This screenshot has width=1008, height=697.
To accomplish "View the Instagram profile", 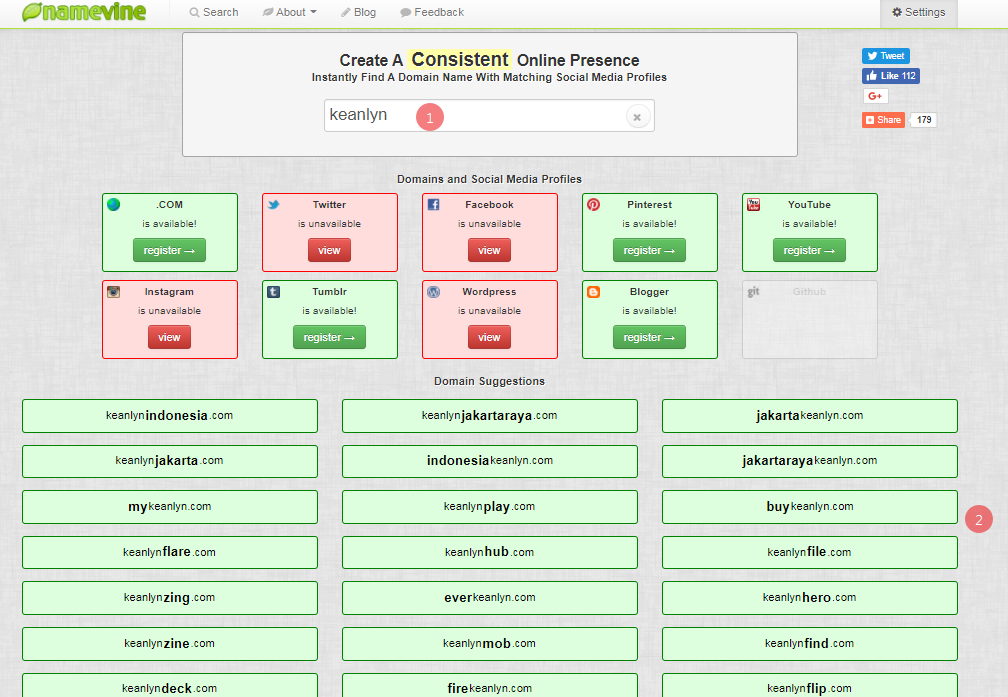I will 169,337.
